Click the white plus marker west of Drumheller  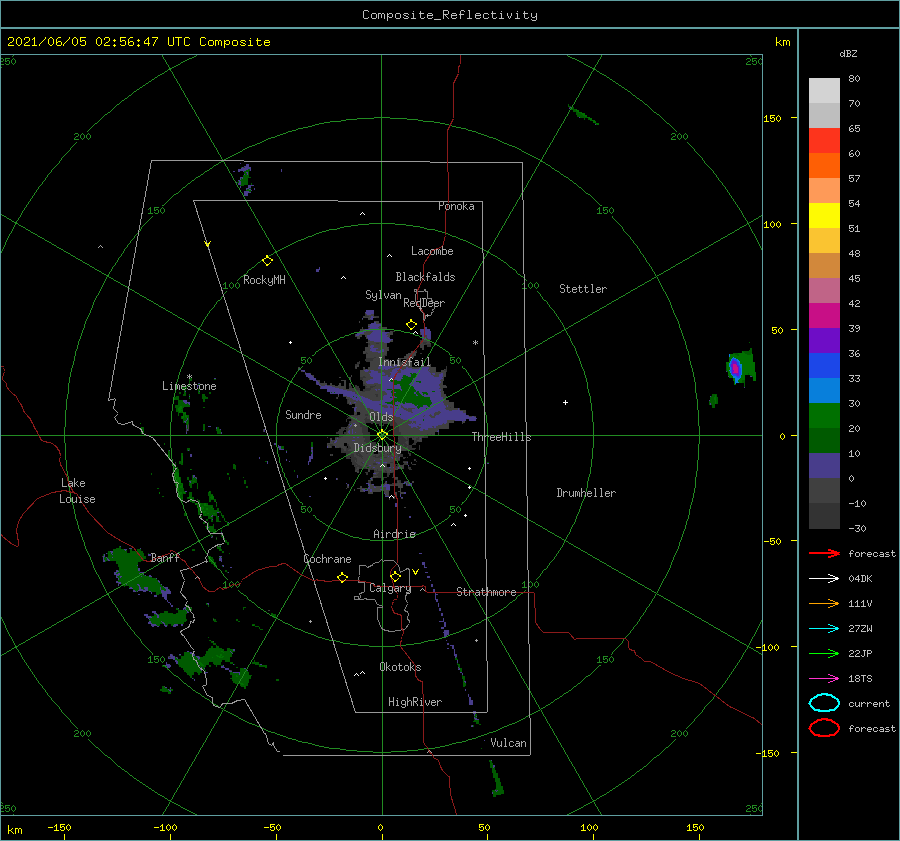tap(565, 402)
